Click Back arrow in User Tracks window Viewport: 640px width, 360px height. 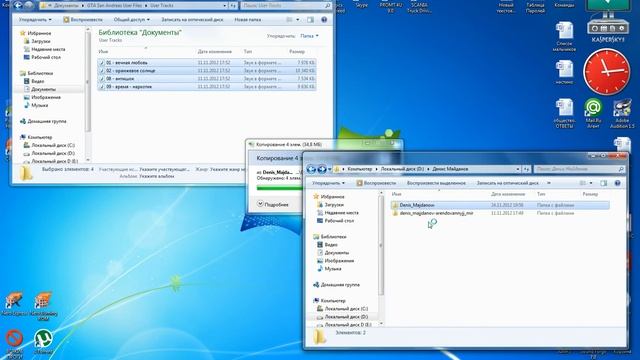click(x=18, y=5)
